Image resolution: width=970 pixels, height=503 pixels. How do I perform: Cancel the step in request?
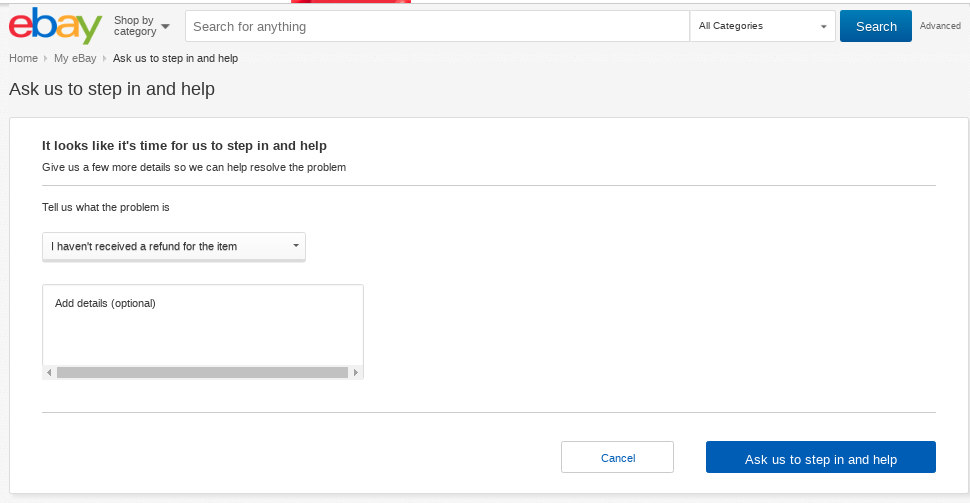pos(617,457)
